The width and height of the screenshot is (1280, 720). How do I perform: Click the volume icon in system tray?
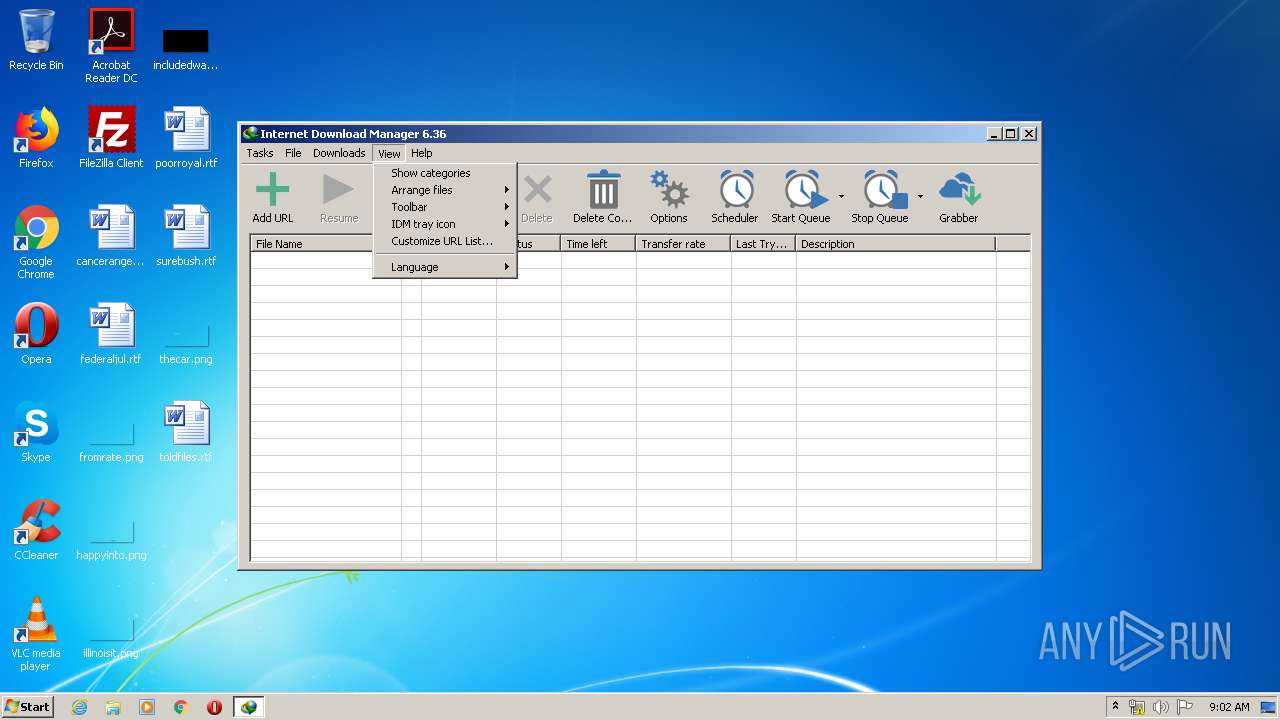coord(1161,707)
